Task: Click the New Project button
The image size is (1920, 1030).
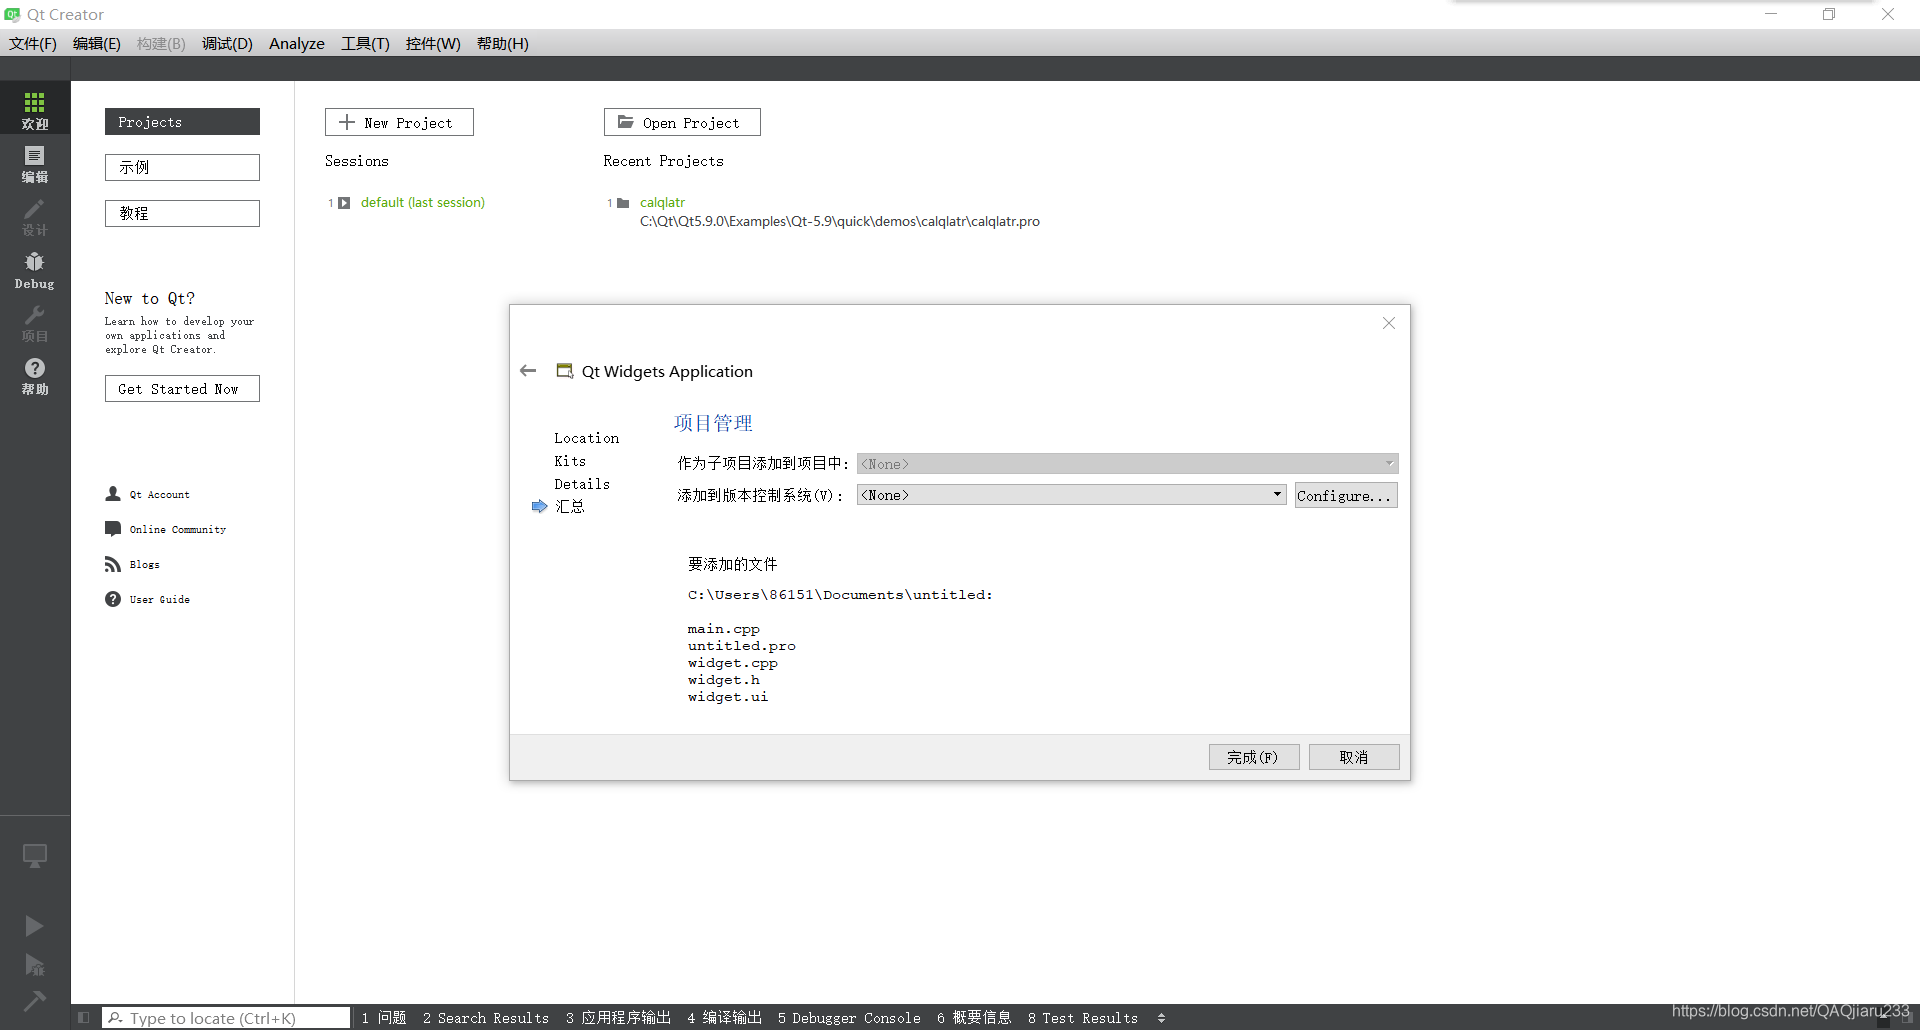Action: 399,122
